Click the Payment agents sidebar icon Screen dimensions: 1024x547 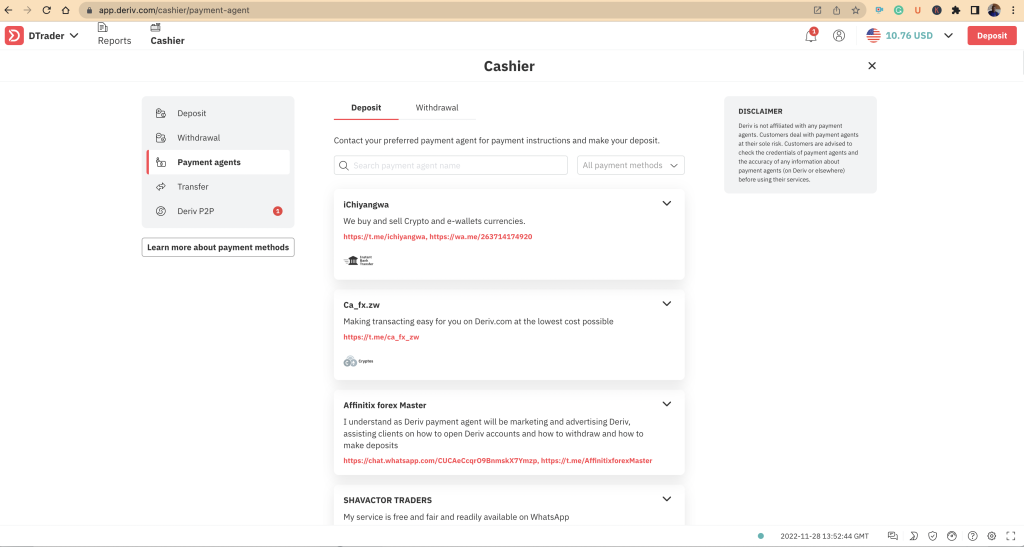click(161, 162)
